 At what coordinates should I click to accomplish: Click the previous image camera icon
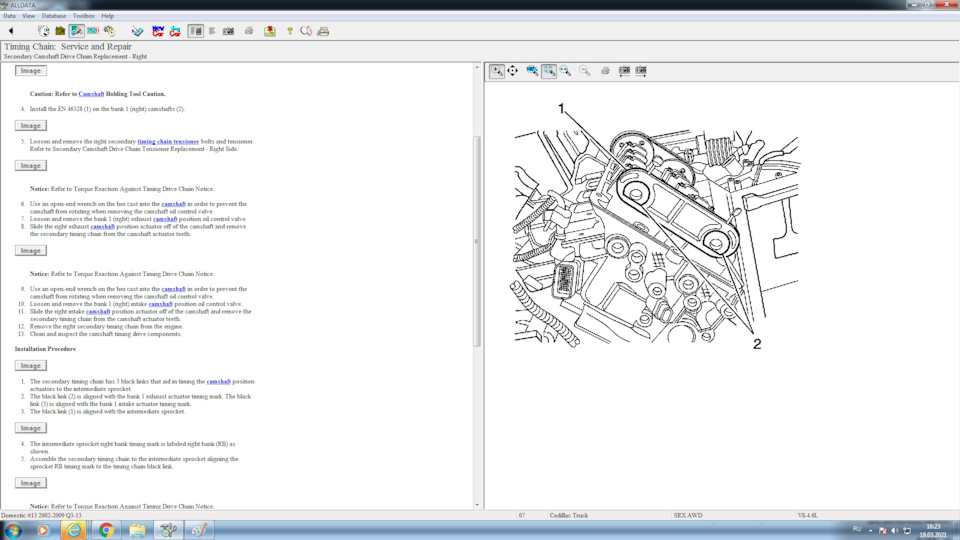pyautogui.click(x=624, y=71)
